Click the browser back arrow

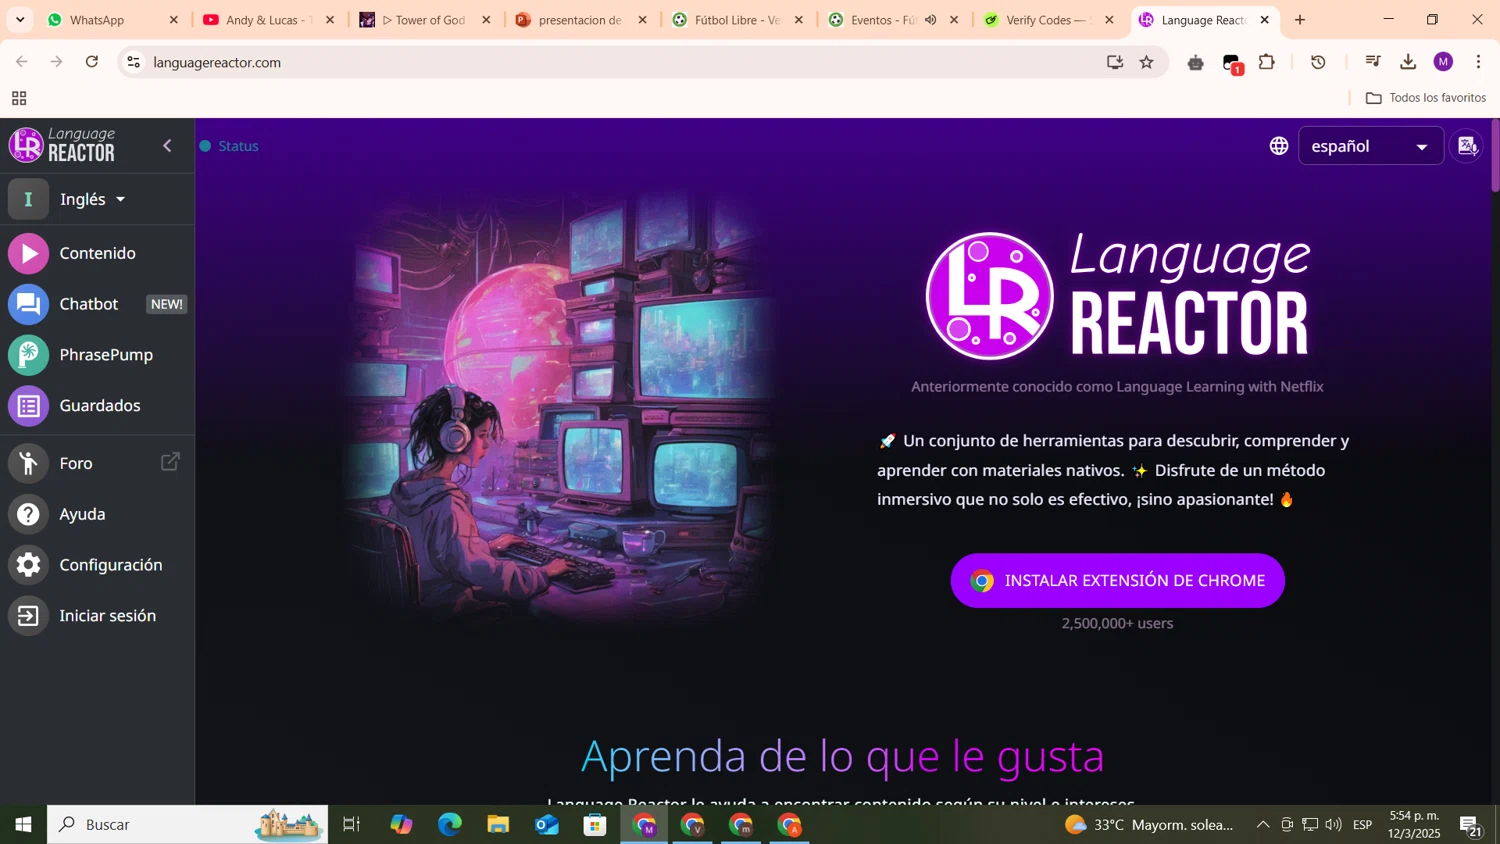tap(22, 62)
